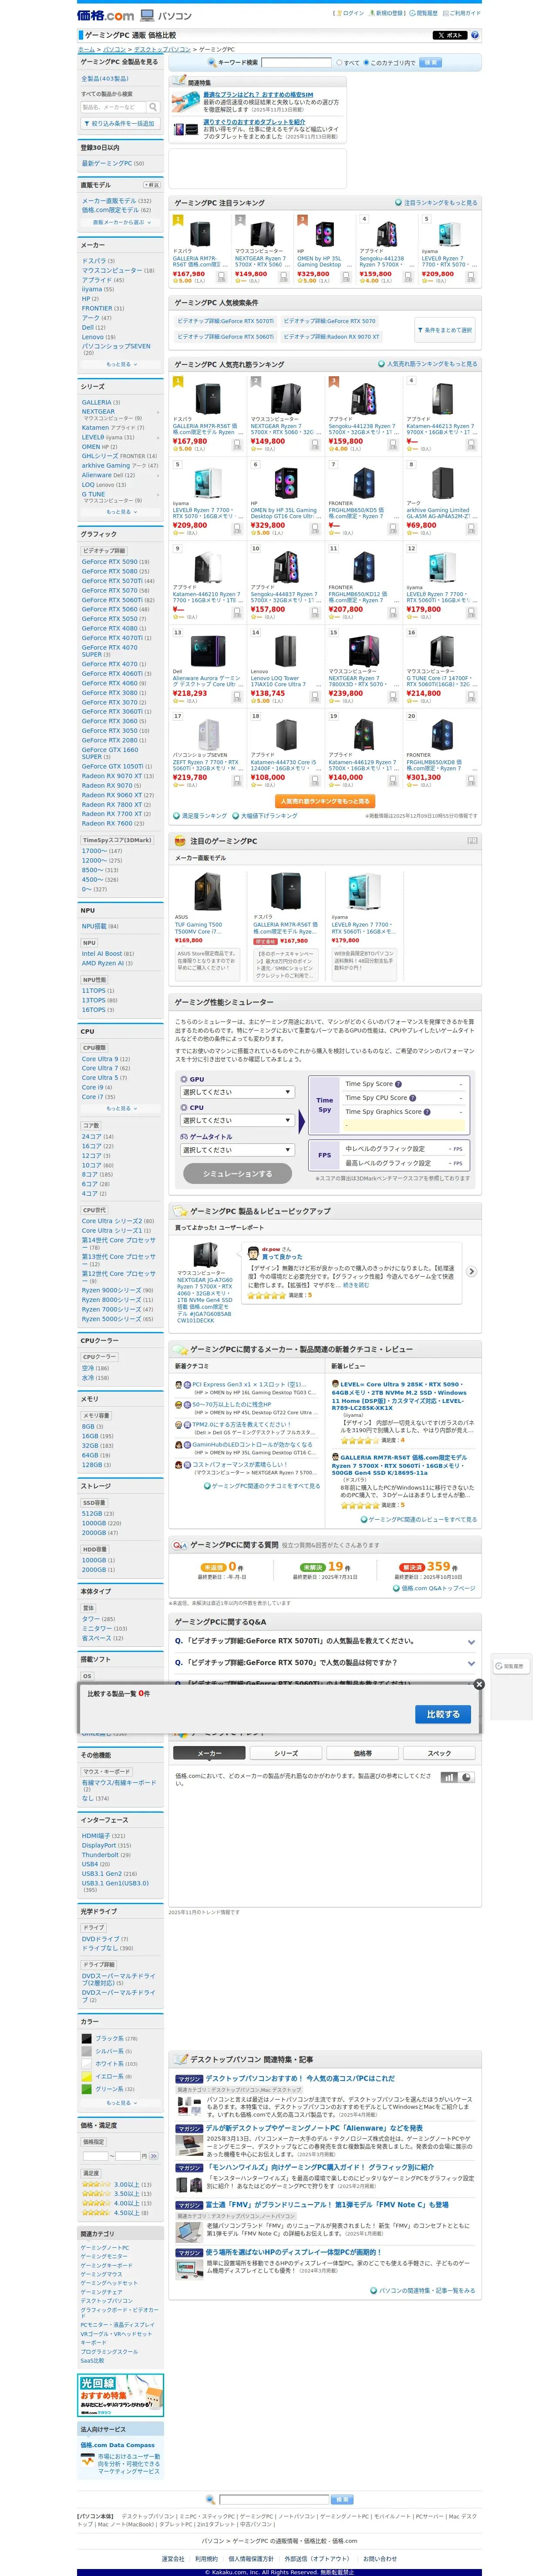Open the ログイン link in the top header

[352, 13]
